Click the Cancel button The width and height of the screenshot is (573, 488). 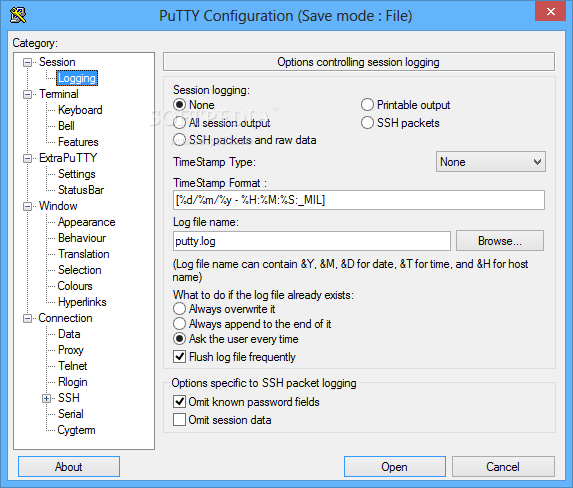(x=503, y=466)
